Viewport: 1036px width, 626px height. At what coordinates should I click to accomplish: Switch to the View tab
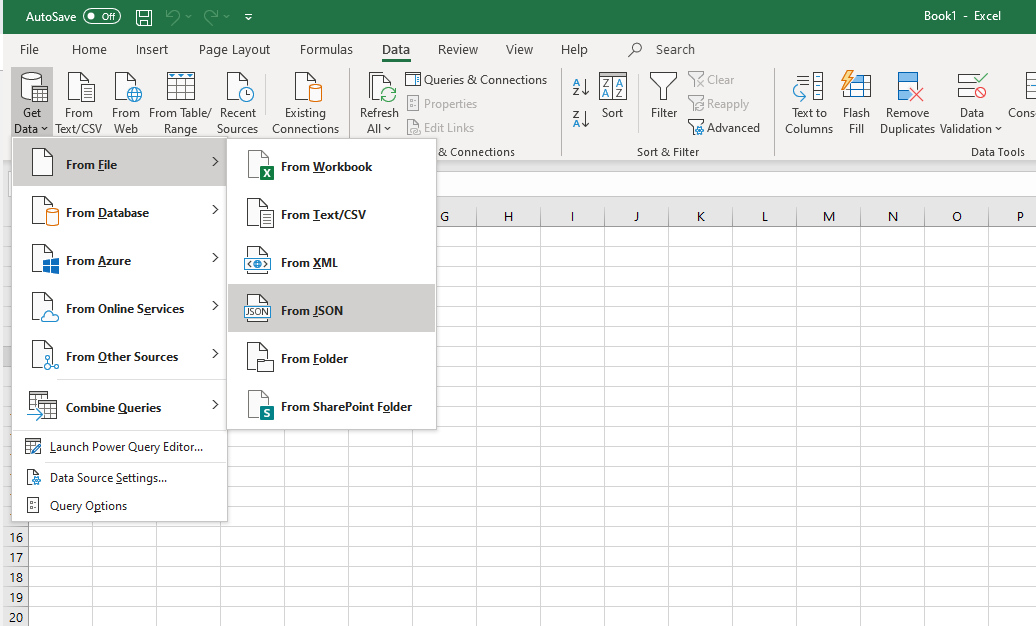[x=519, y=50]
